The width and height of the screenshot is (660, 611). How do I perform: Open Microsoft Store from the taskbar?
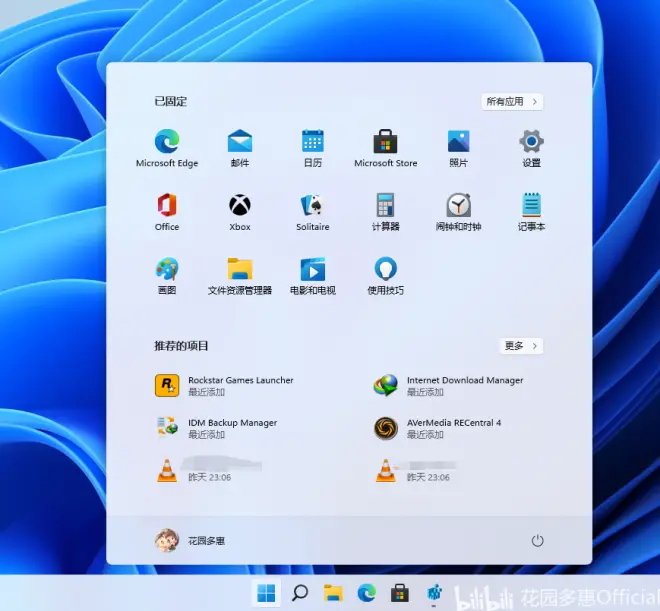click(x=400, y=593)
